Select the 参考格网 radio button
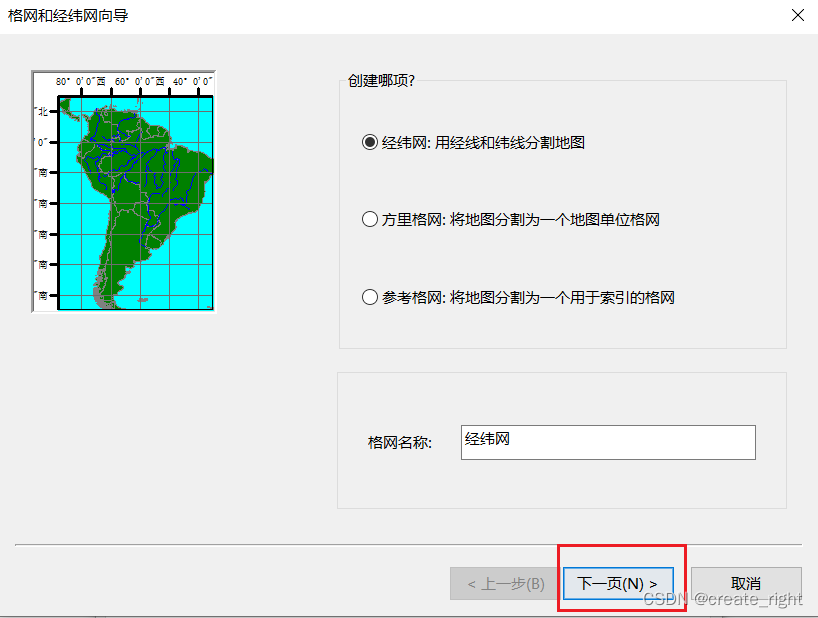This screenshot has height=618, width=818. point(369,297)
